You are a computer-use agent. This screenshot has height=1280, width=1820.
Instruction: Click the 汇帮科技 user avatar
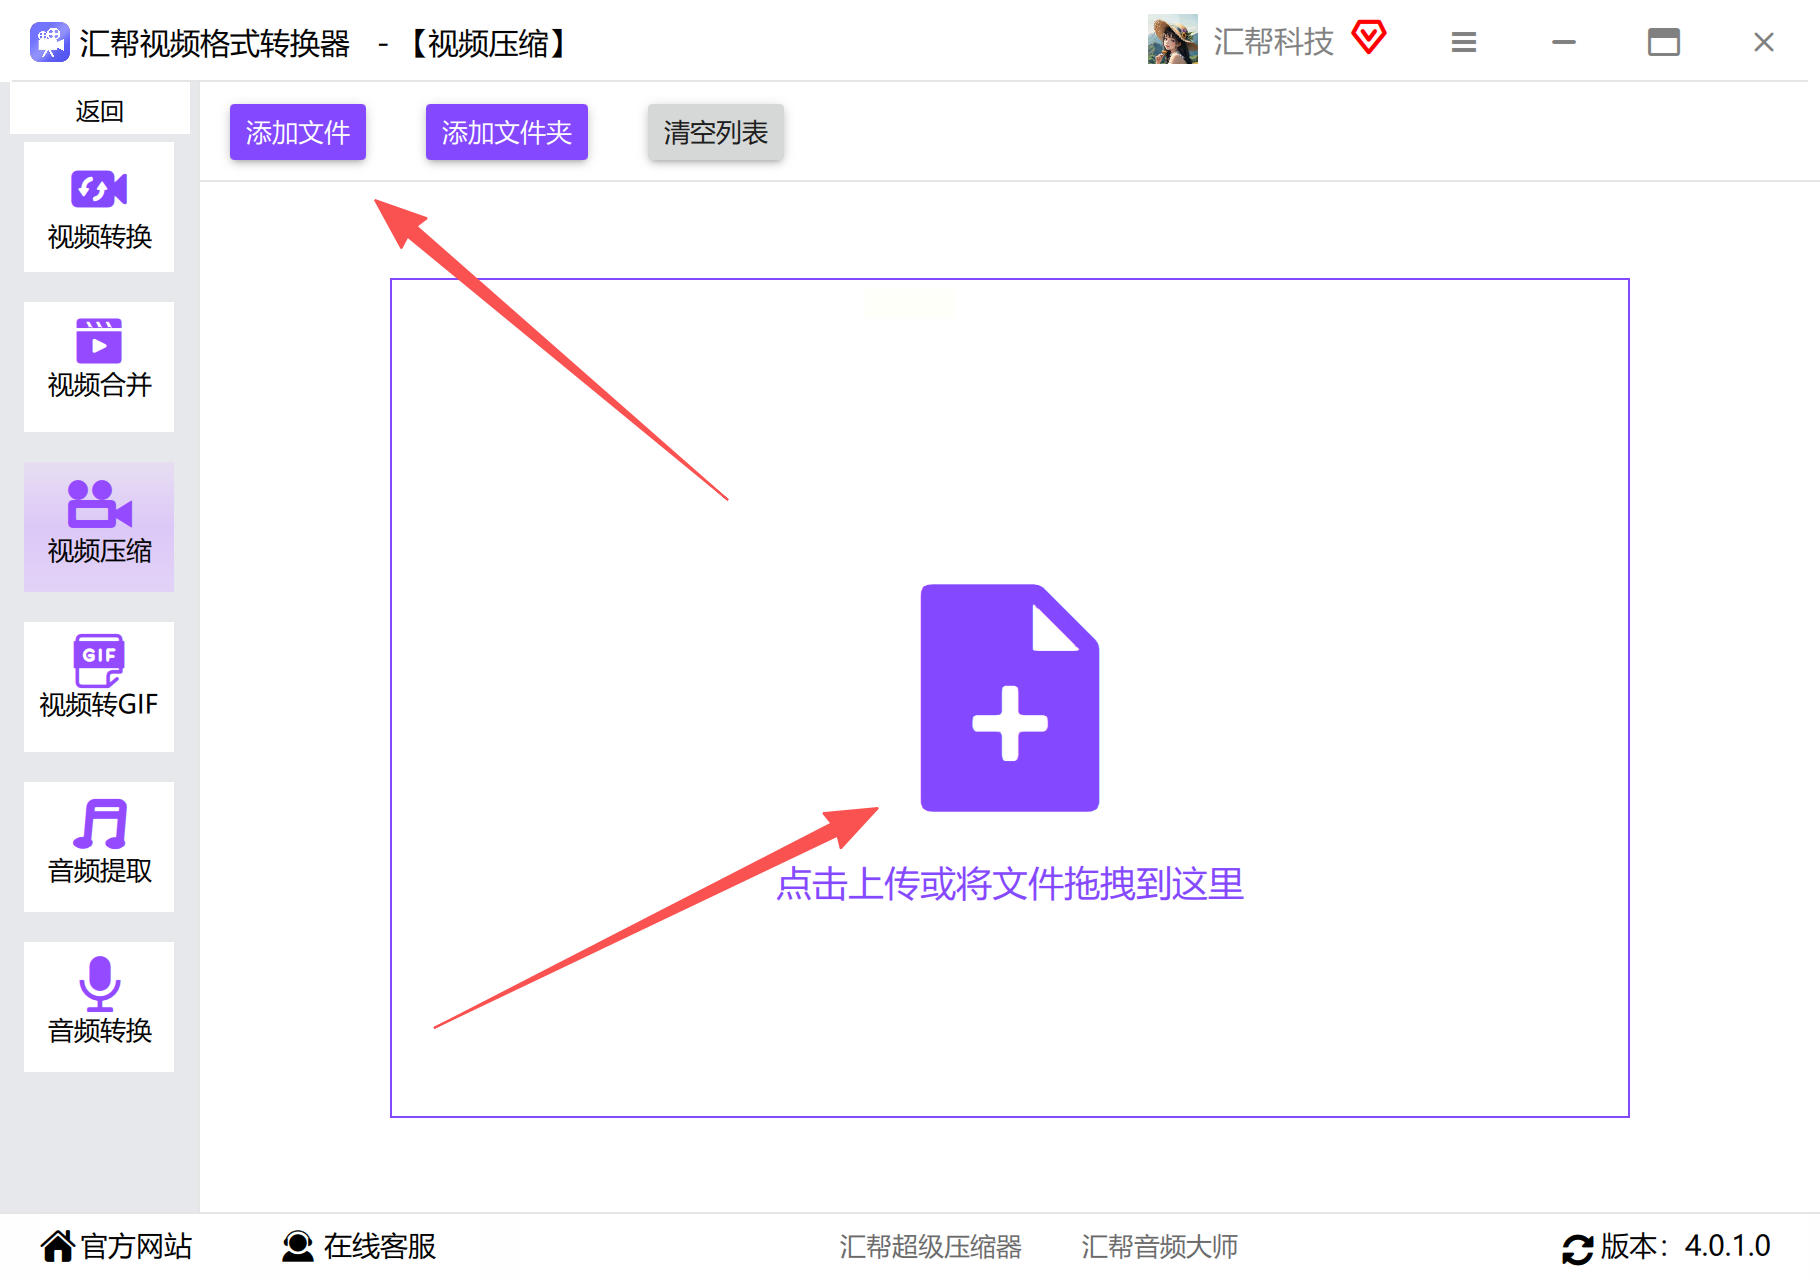pos(1173,40)
